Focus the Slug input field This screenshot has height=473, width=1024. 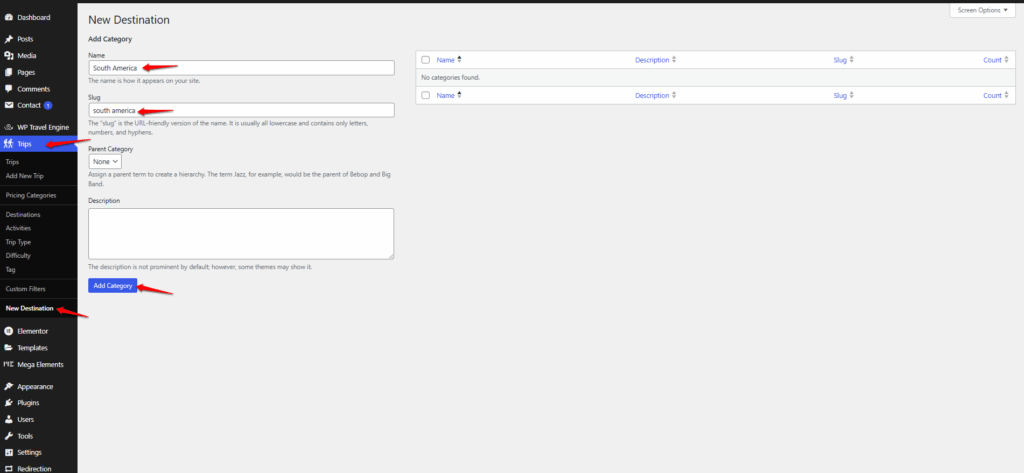240,110
